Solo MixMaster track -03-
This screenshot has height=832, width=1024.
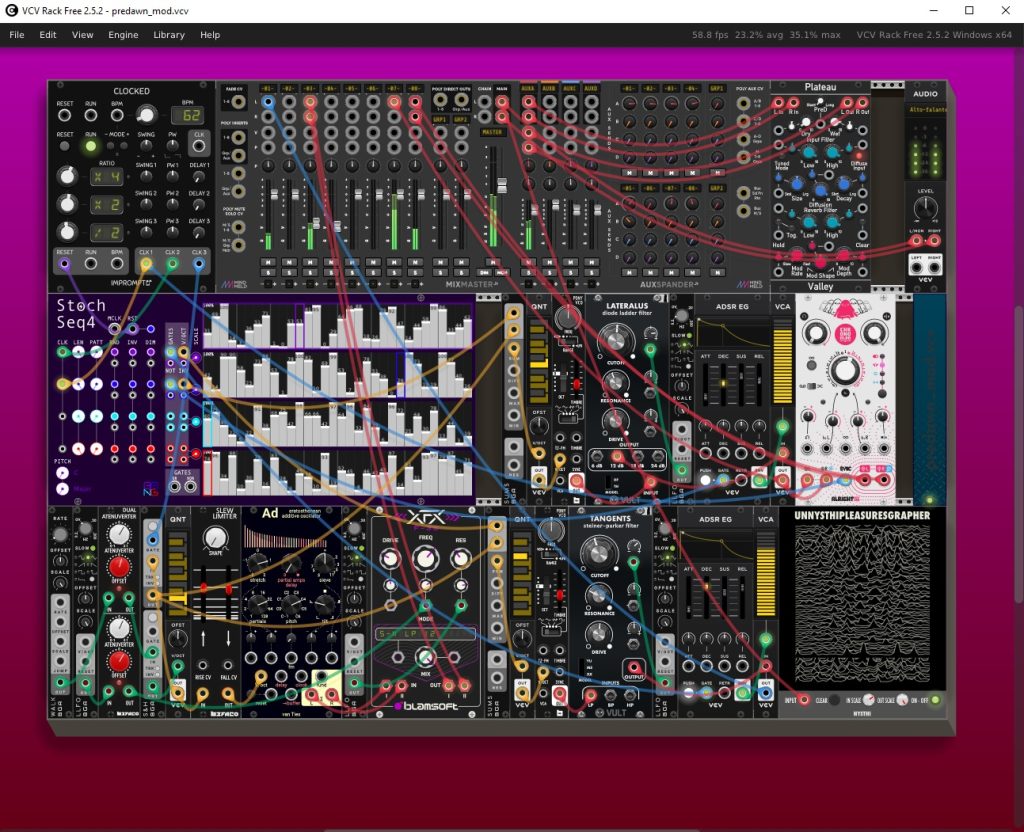click(310, 273)
